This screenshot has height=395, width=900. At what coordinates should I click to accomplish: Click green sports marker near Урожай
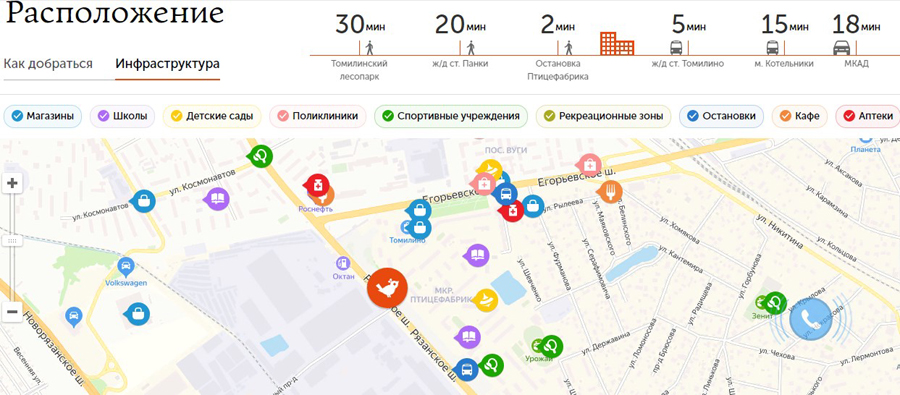point(551,346)
